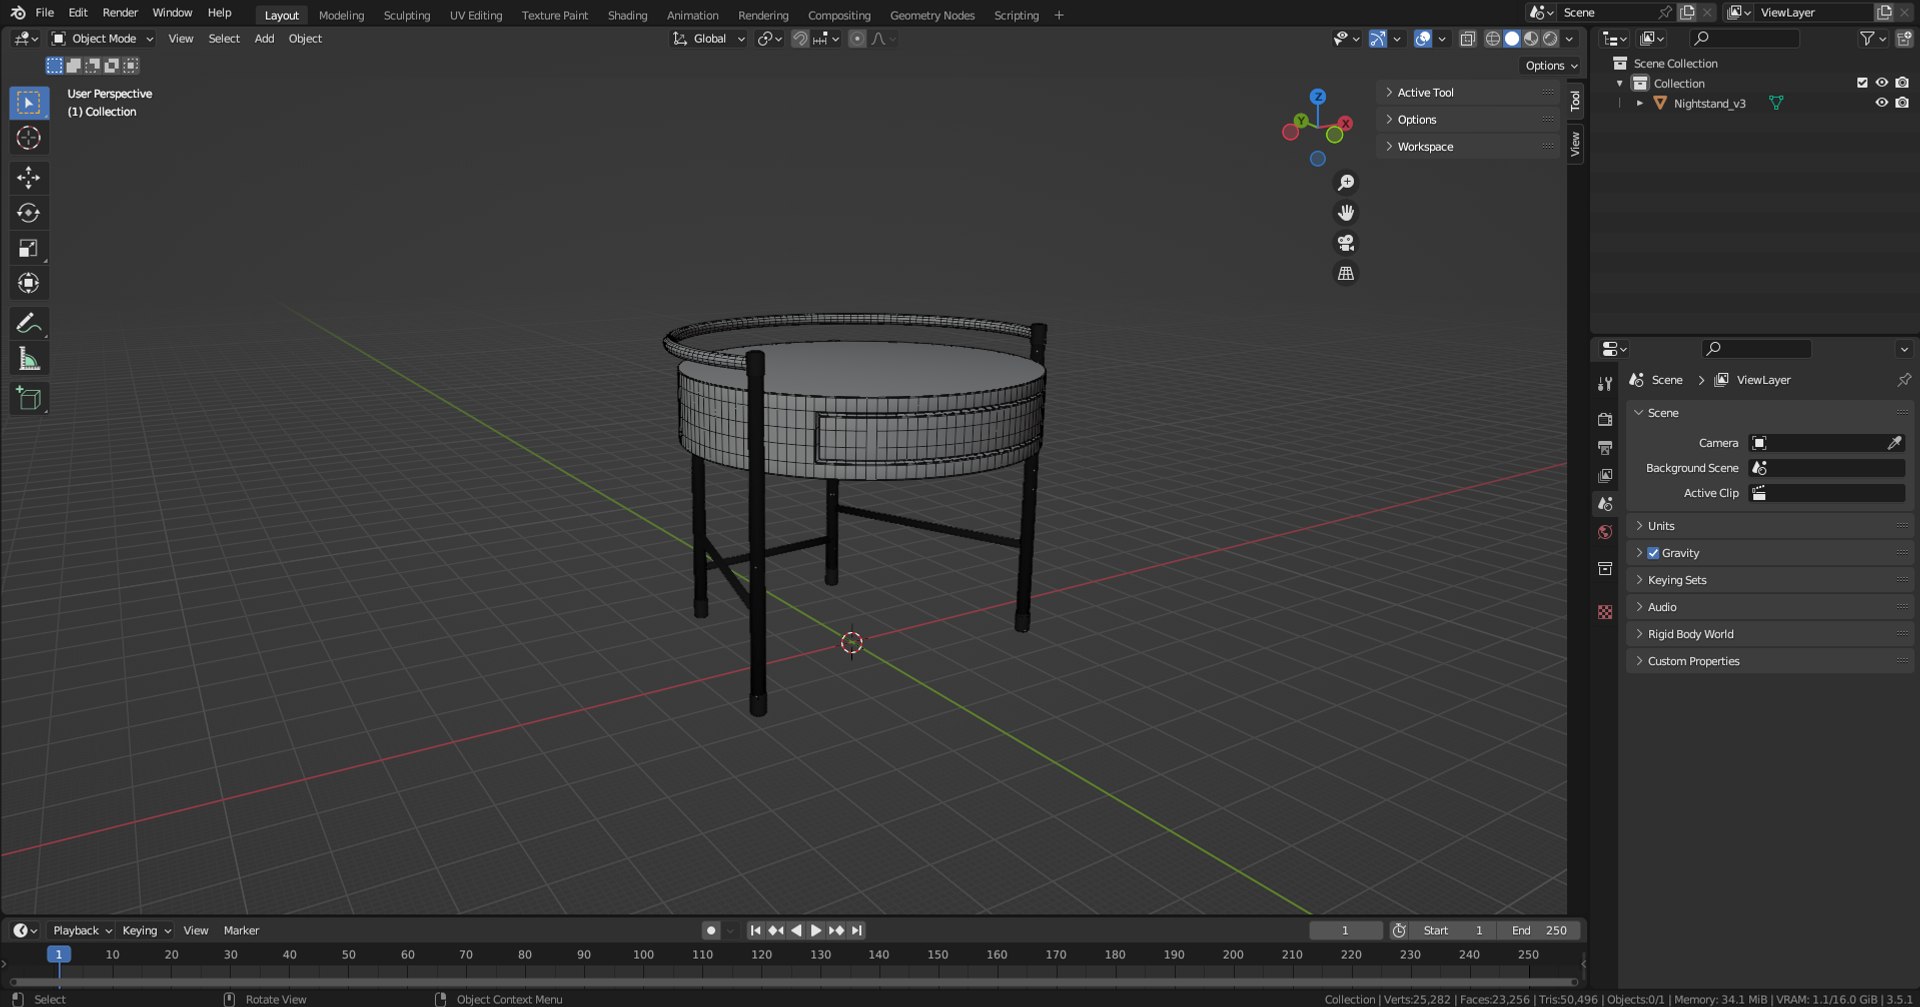Switch to the UV Editing workspace tab
1920x1007 pixels.
pos(476,15)
